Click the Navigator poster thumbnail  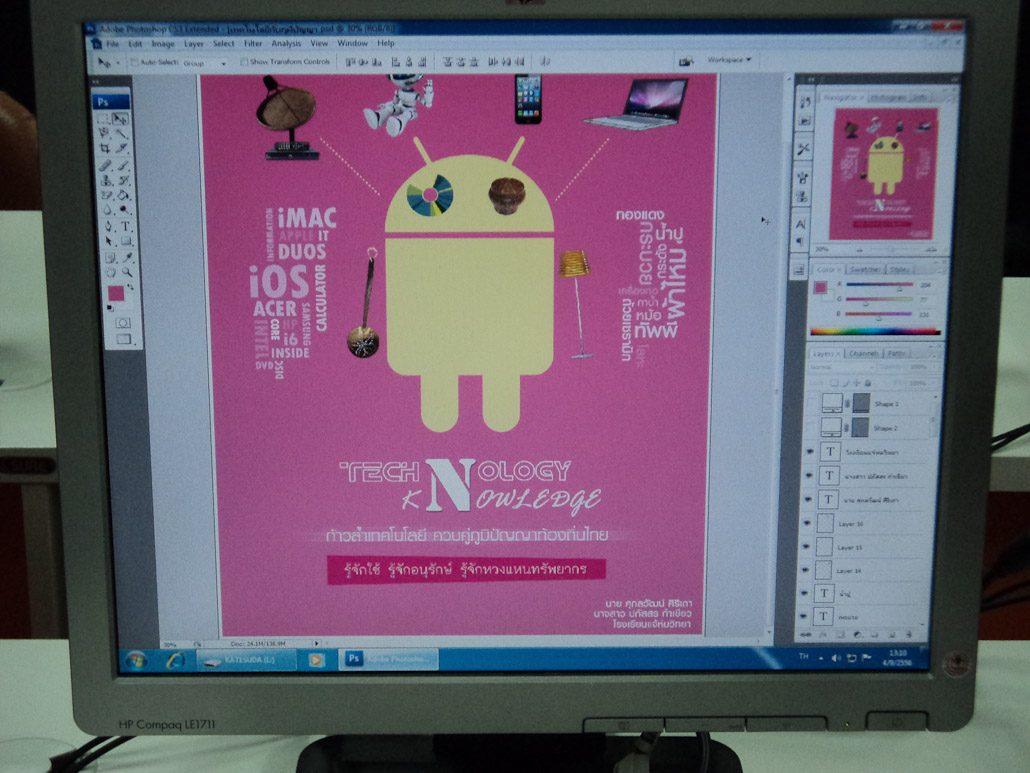(884, 174)
